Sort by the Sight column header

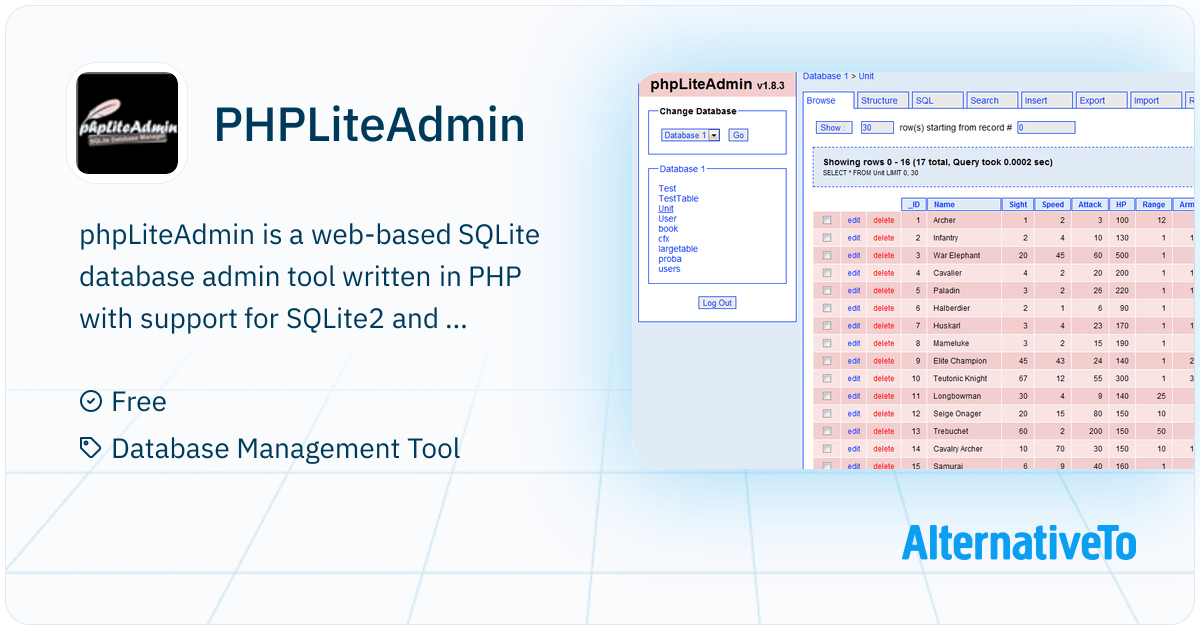point(1018,204)
